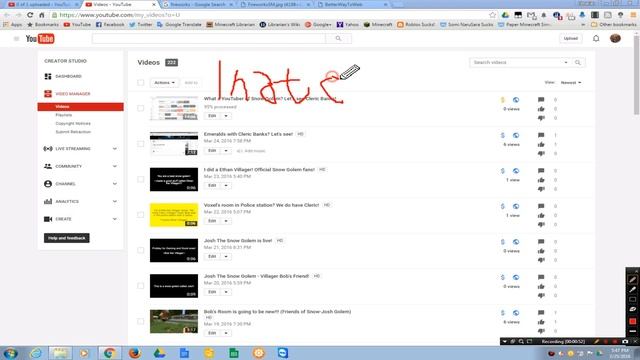640x360 pixels.
Task: Click the thumbs-down icon for Josh The Snow Golem is live
Action: [x=541, y=260]
